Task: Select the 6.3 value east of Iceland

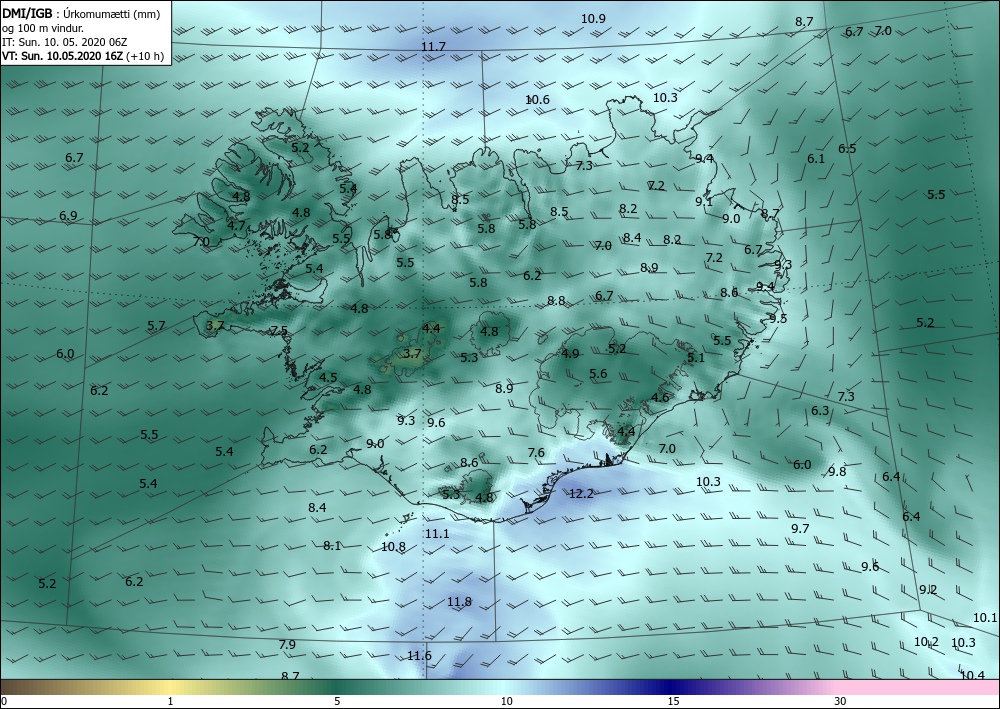Action: [820, 411]
